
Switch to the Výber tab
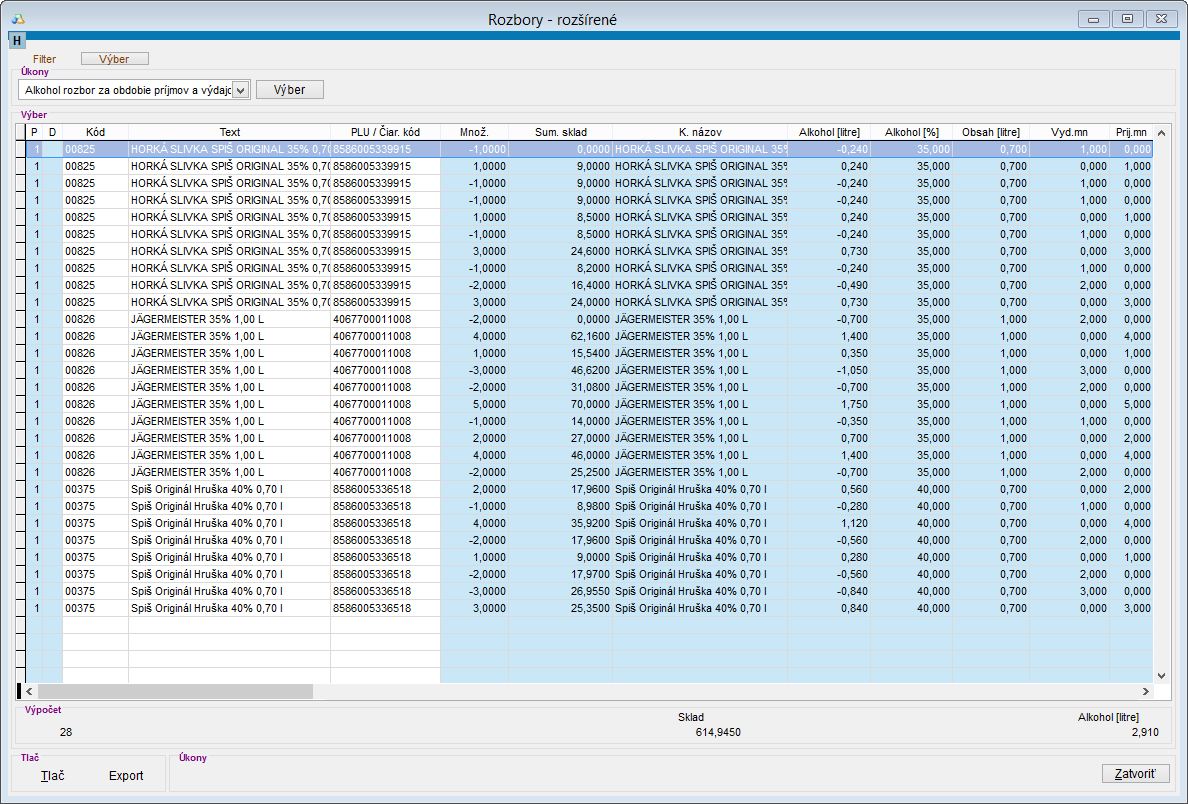pos(114,60)
